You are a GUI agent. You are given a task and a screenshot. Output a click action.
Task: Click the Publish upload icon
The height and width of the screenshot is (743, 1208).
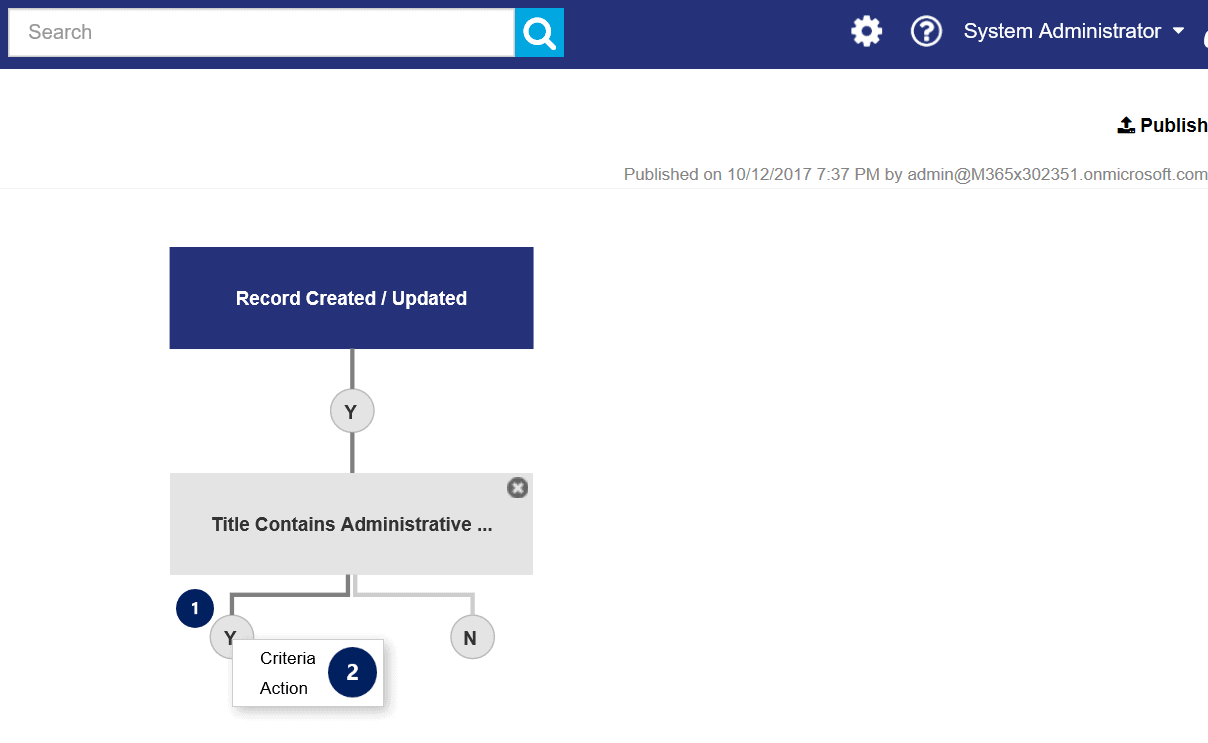1126,125
